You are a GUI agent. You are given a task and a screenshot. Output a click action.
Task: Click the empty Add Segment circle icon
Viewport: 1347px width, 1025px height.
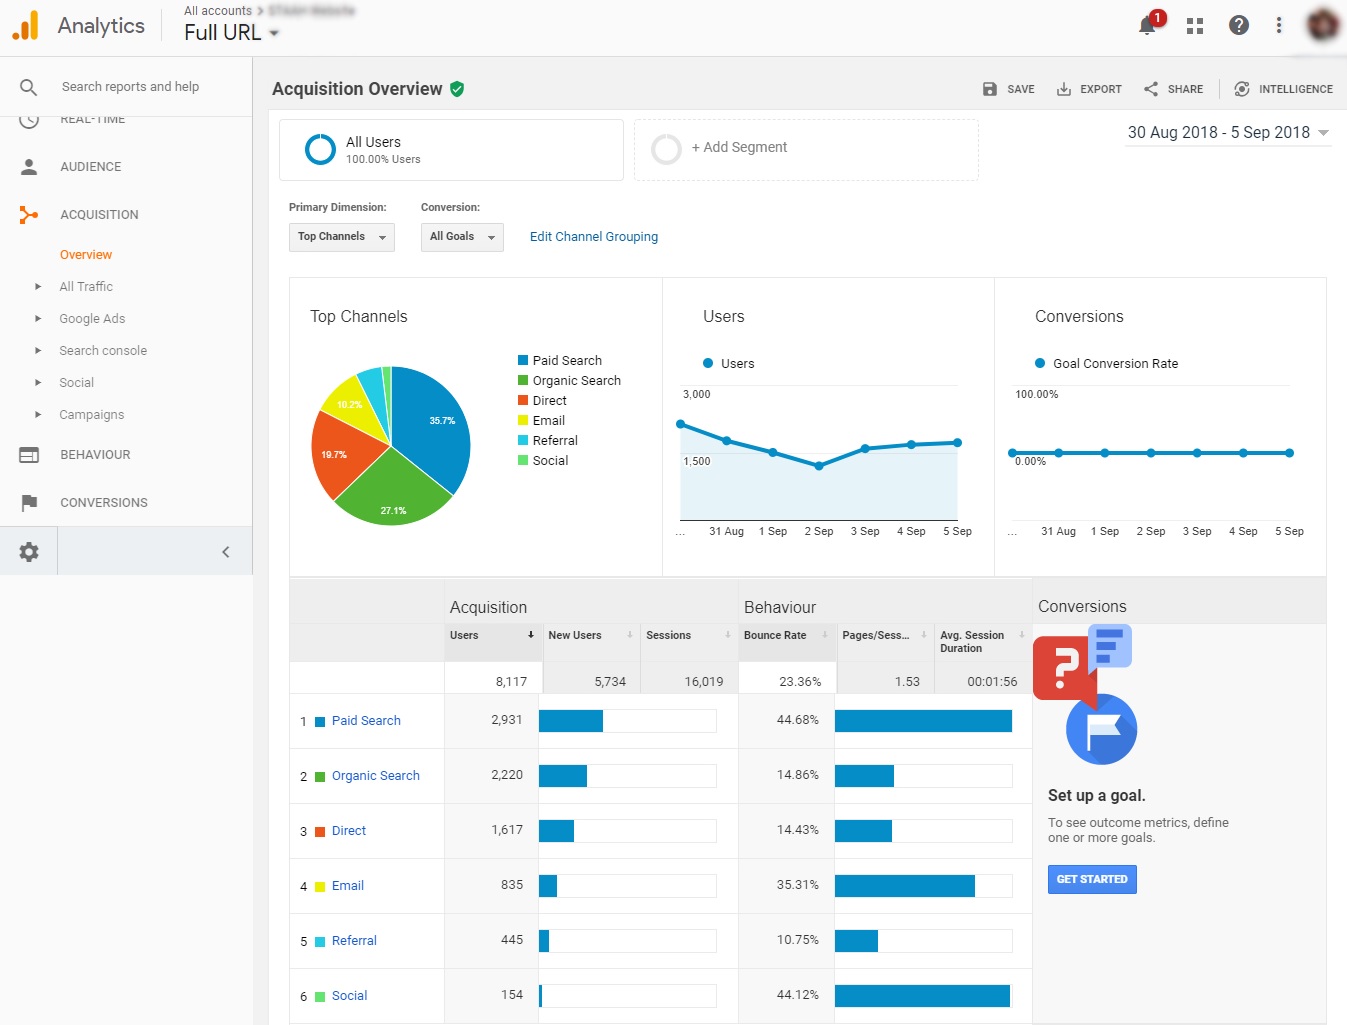click(666, 149)
